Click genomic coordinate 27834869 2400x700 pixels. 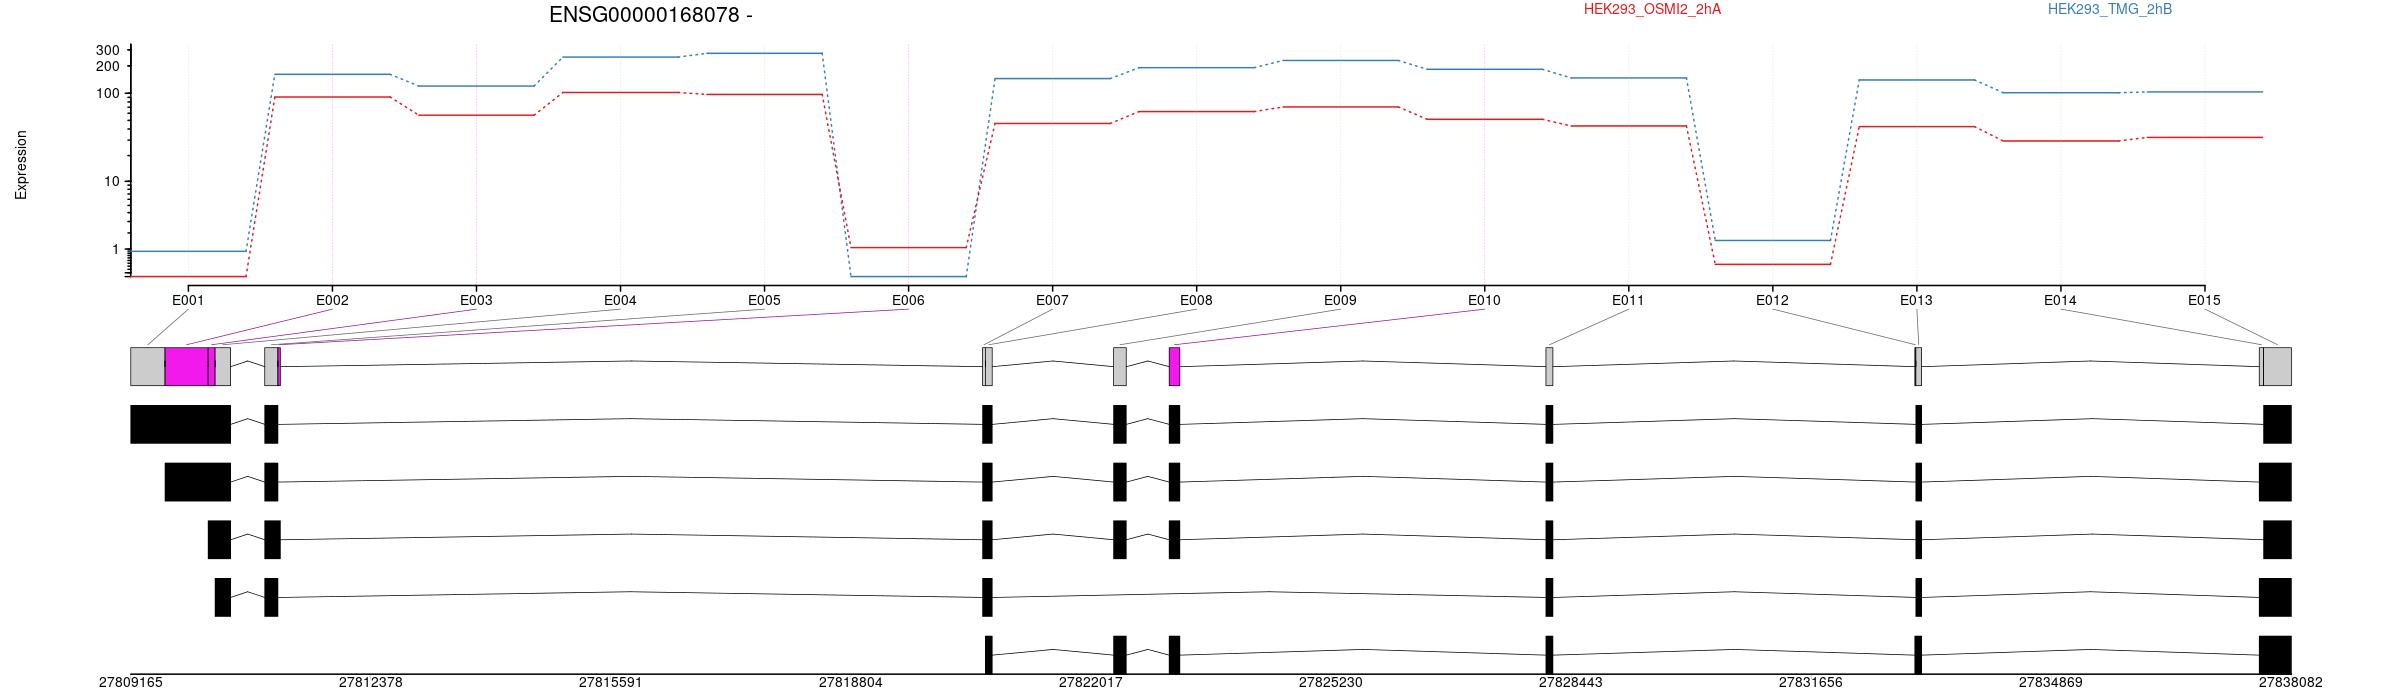coord(2050,683)
